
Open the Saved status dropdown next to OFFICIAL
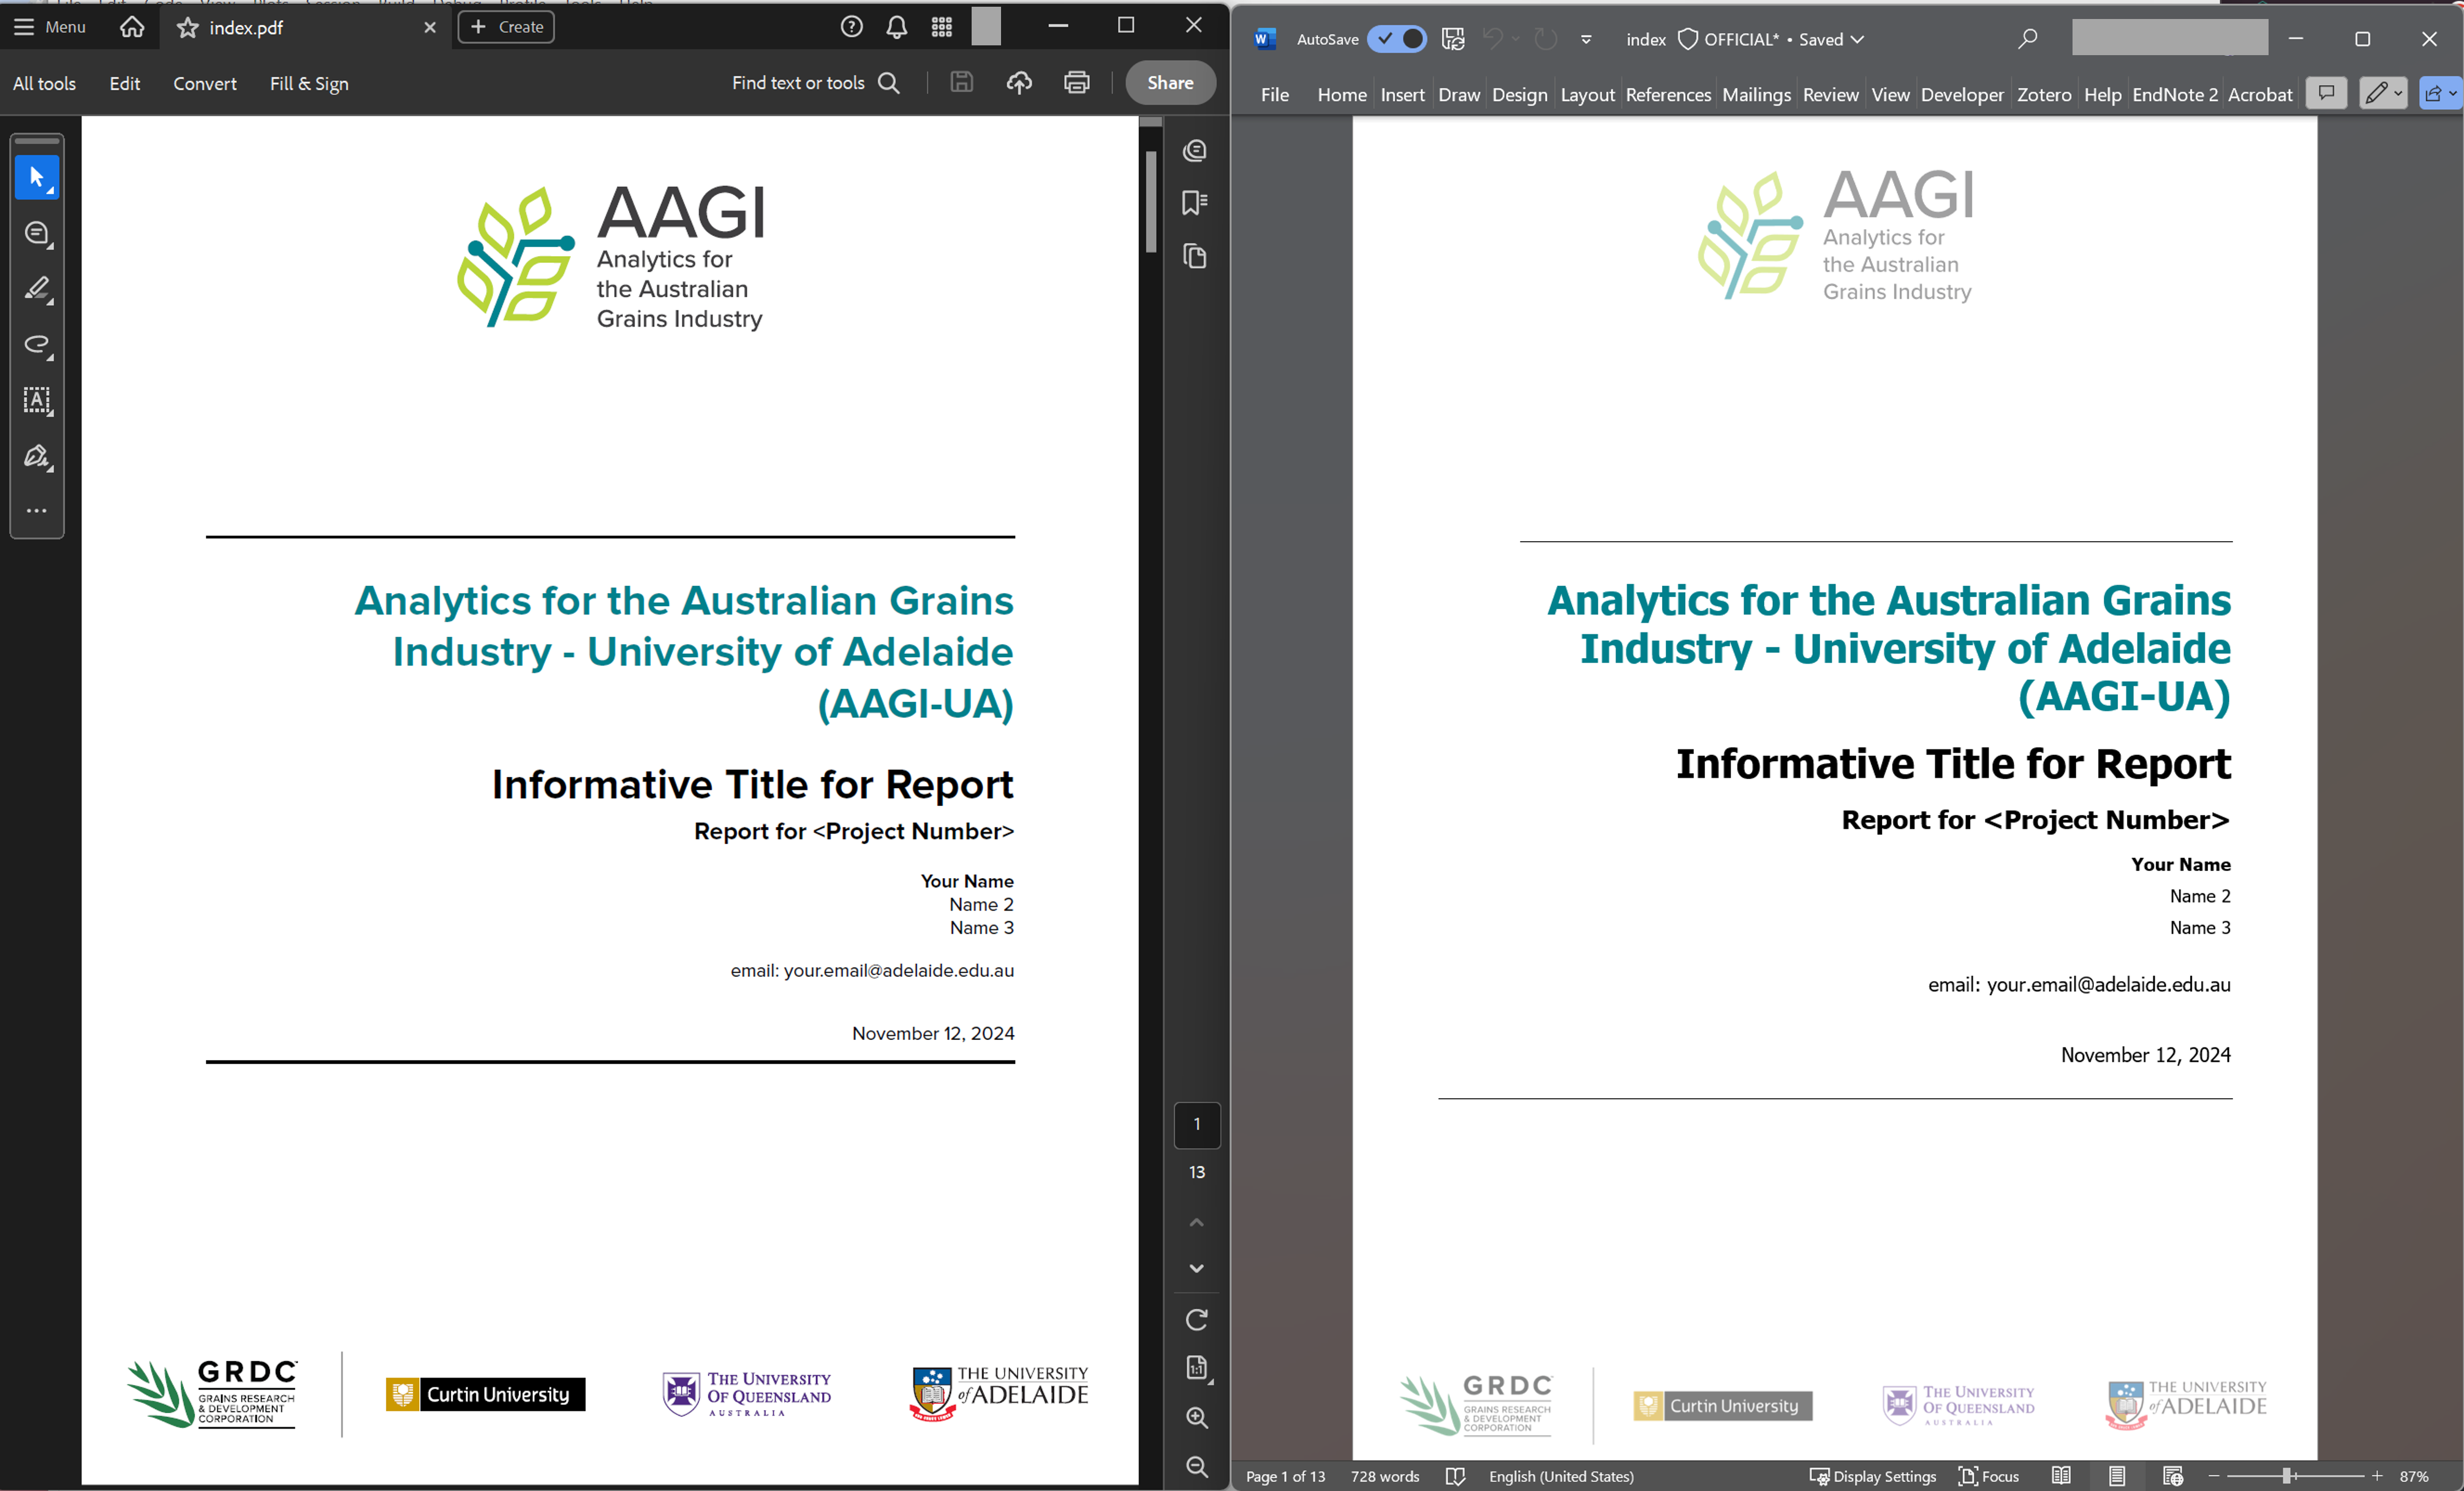click(x=1857, y=40)
